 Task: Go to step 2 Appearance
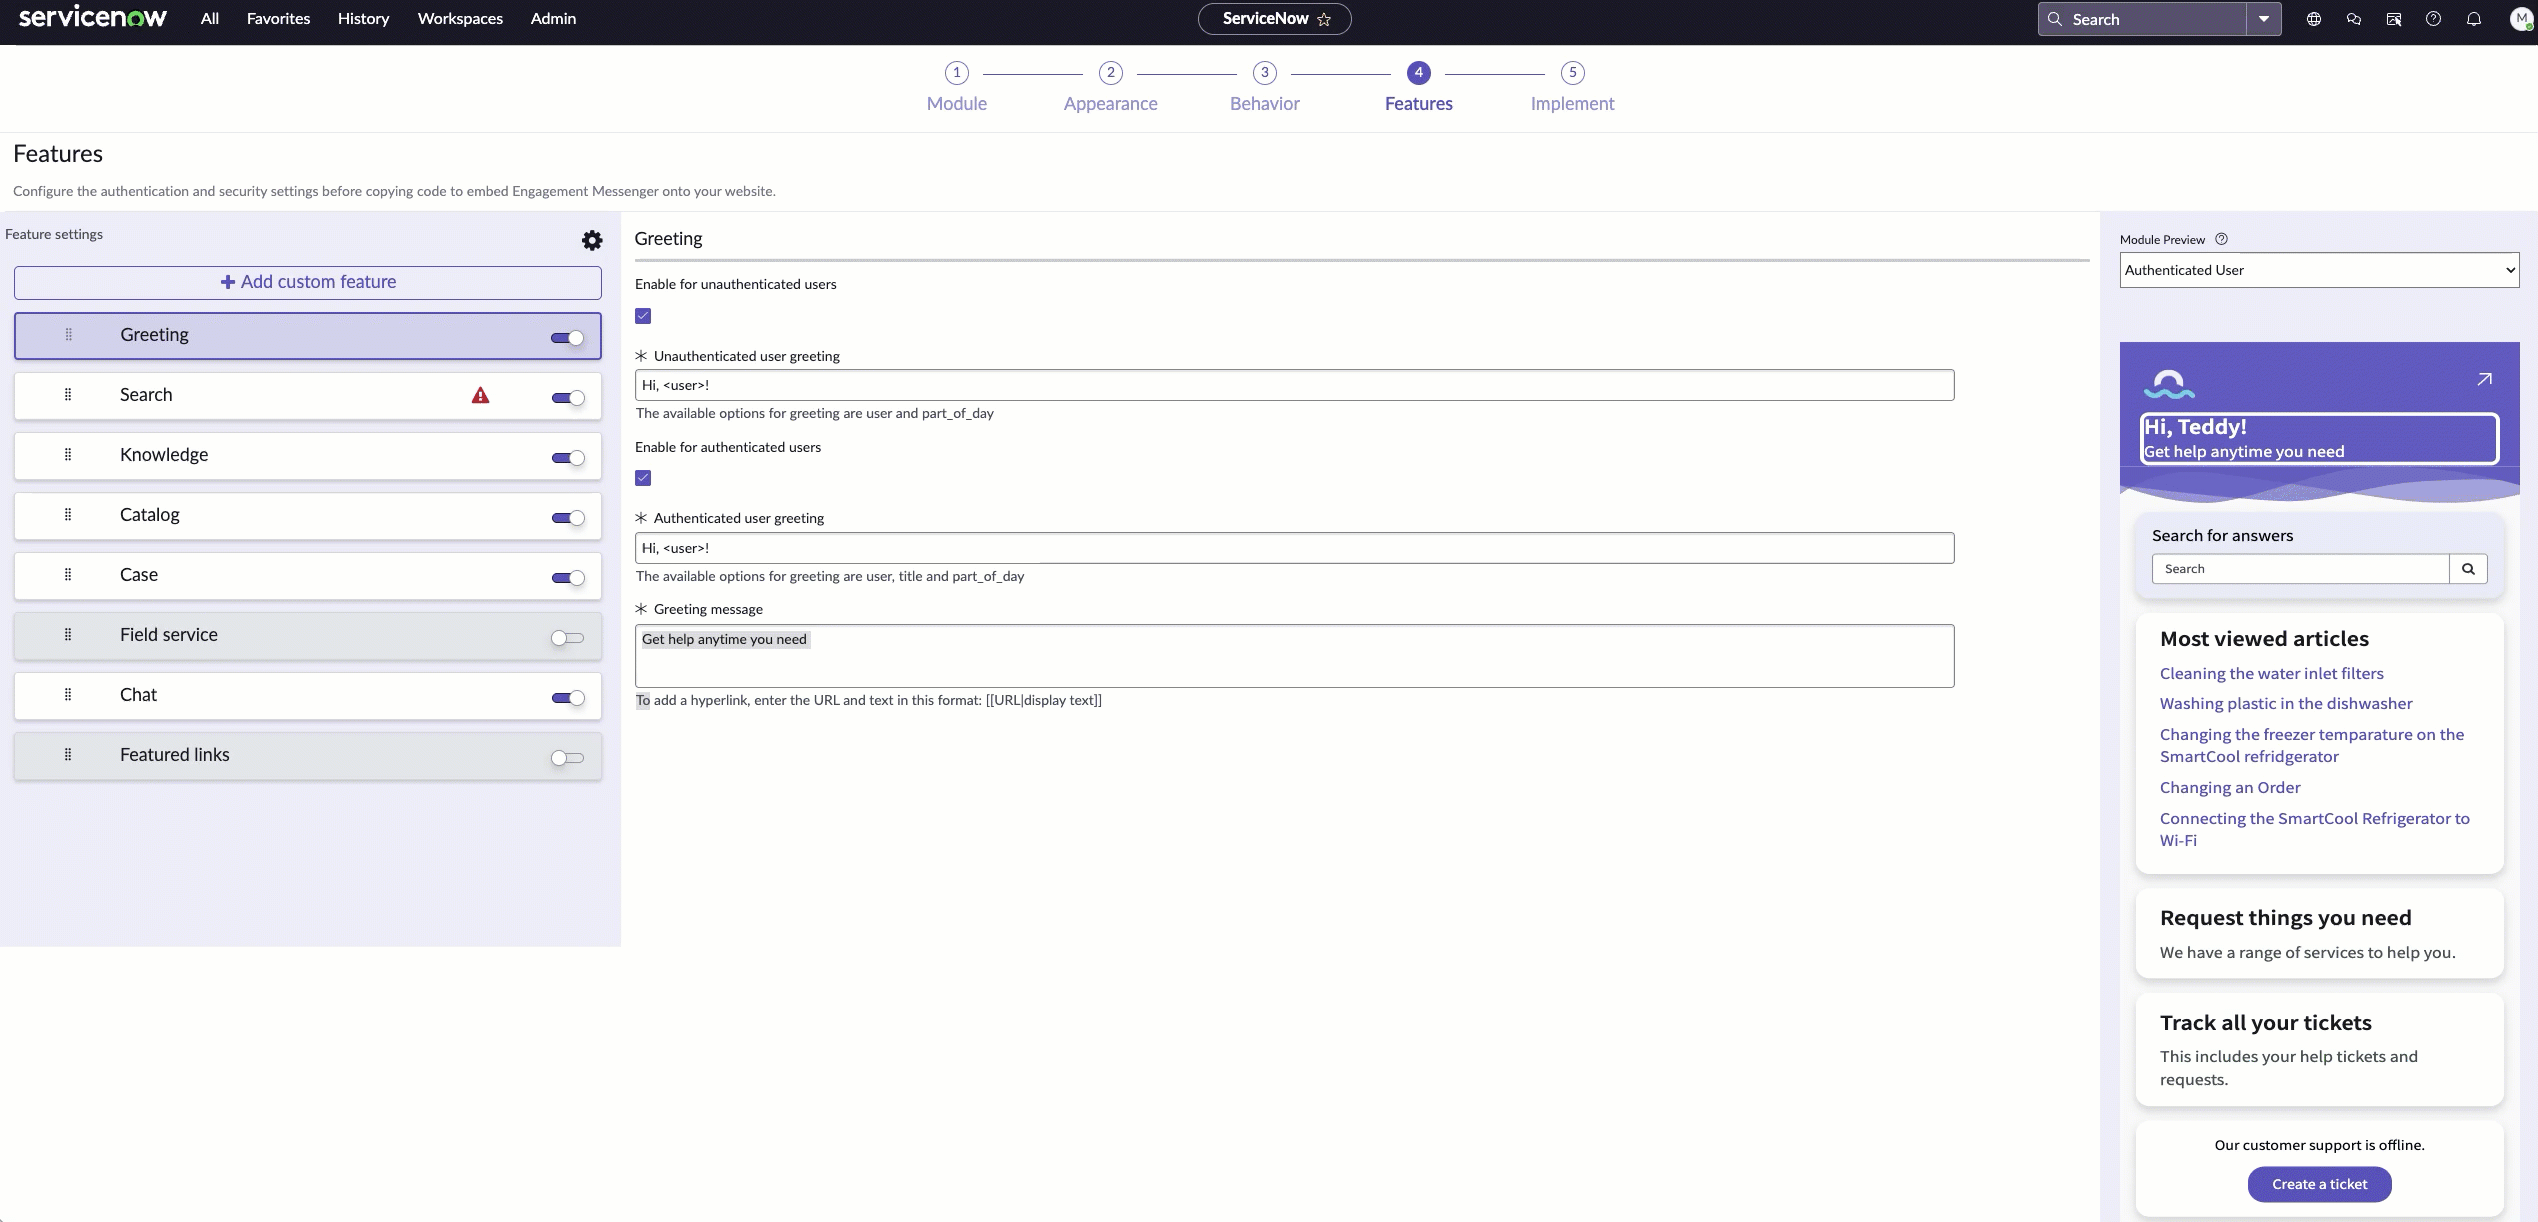click(1110, 87)
